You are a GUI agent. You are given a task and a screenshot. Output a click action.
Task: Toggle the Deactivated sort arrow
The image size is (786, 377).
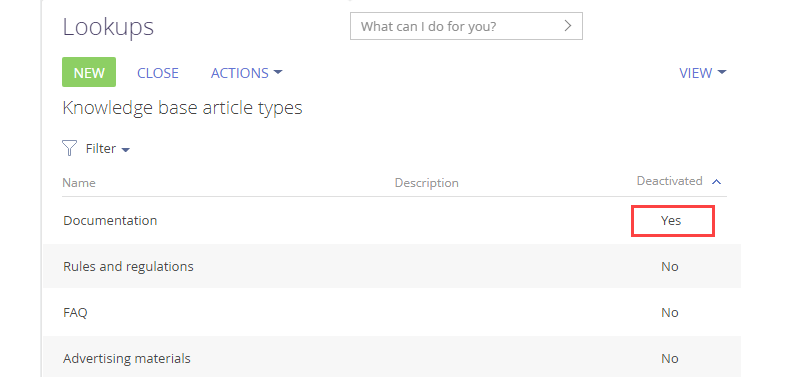pos(717,181)
